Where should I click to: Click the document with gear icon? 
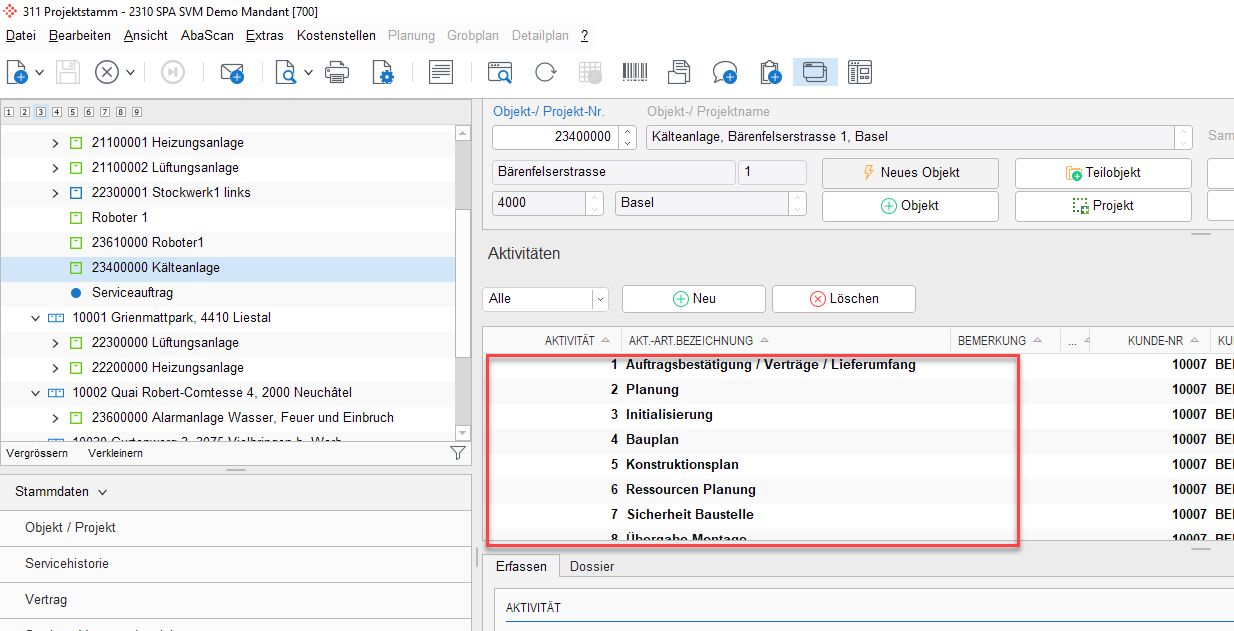pos(383,72)
